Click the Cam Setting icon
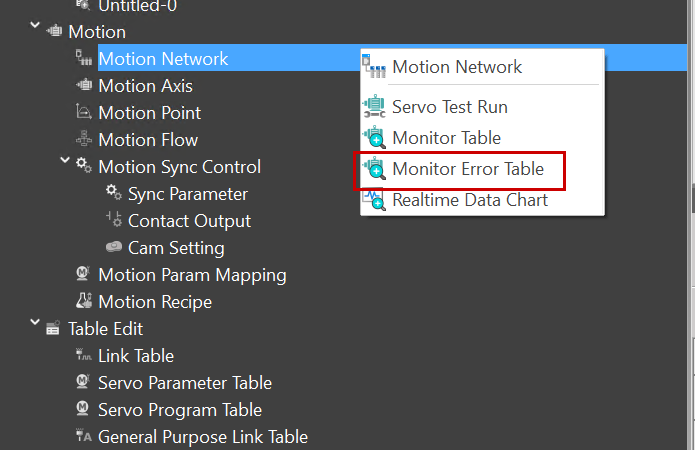The width and height of the screenshot is (695, 450). pos(114,248)
